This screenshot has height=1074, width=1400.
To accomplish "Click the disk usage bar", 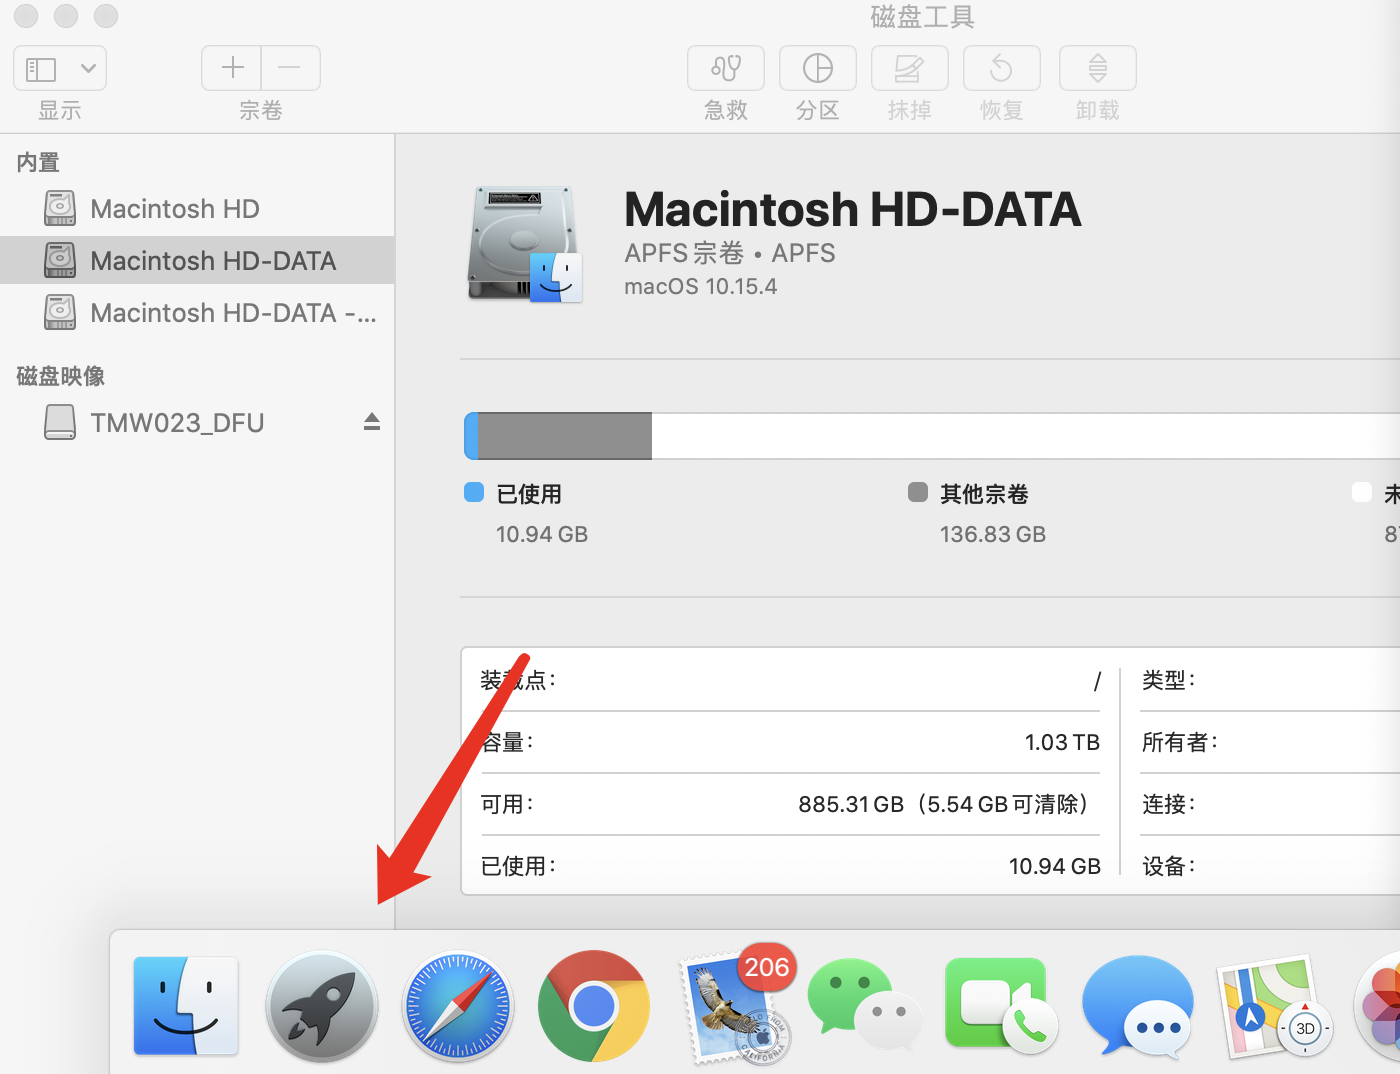I will click(x=932, y=436).
